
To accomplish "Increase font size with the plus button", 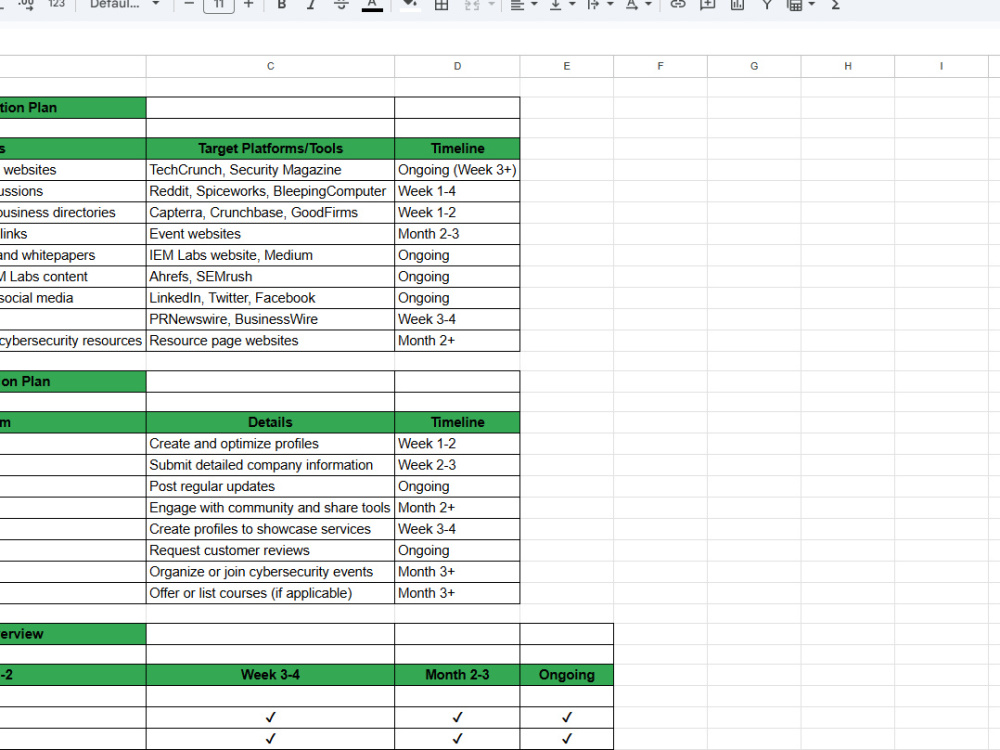I will (249, 4).
